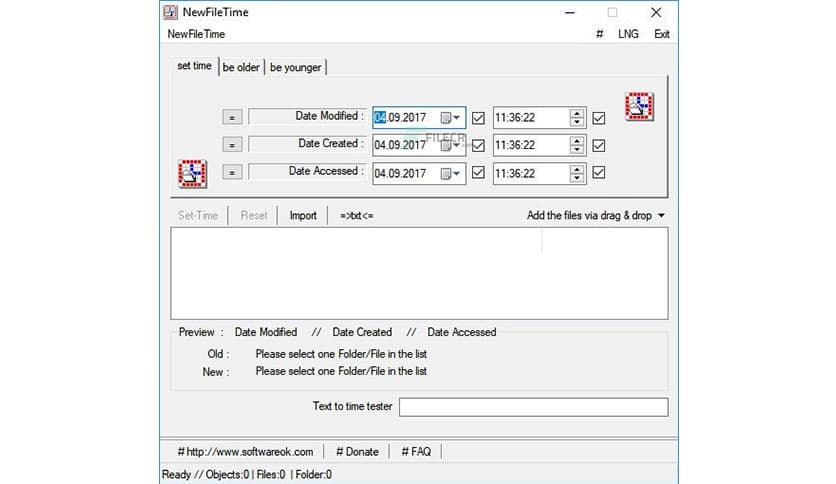Click the Import button

click(303, 215)
